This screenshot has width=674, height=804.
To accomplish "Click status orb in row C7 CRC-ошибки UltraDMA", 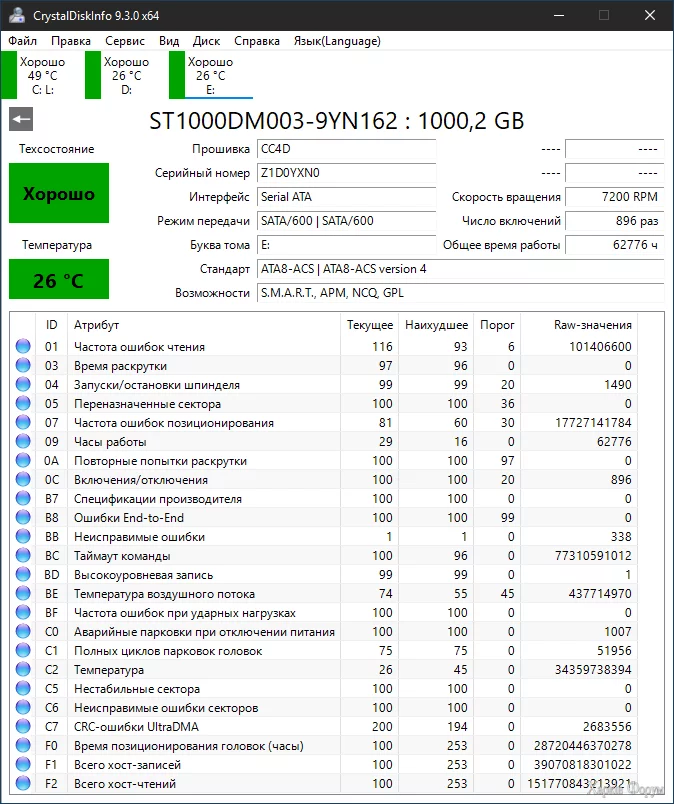I will pyautogui.click(x=23, y=726).
